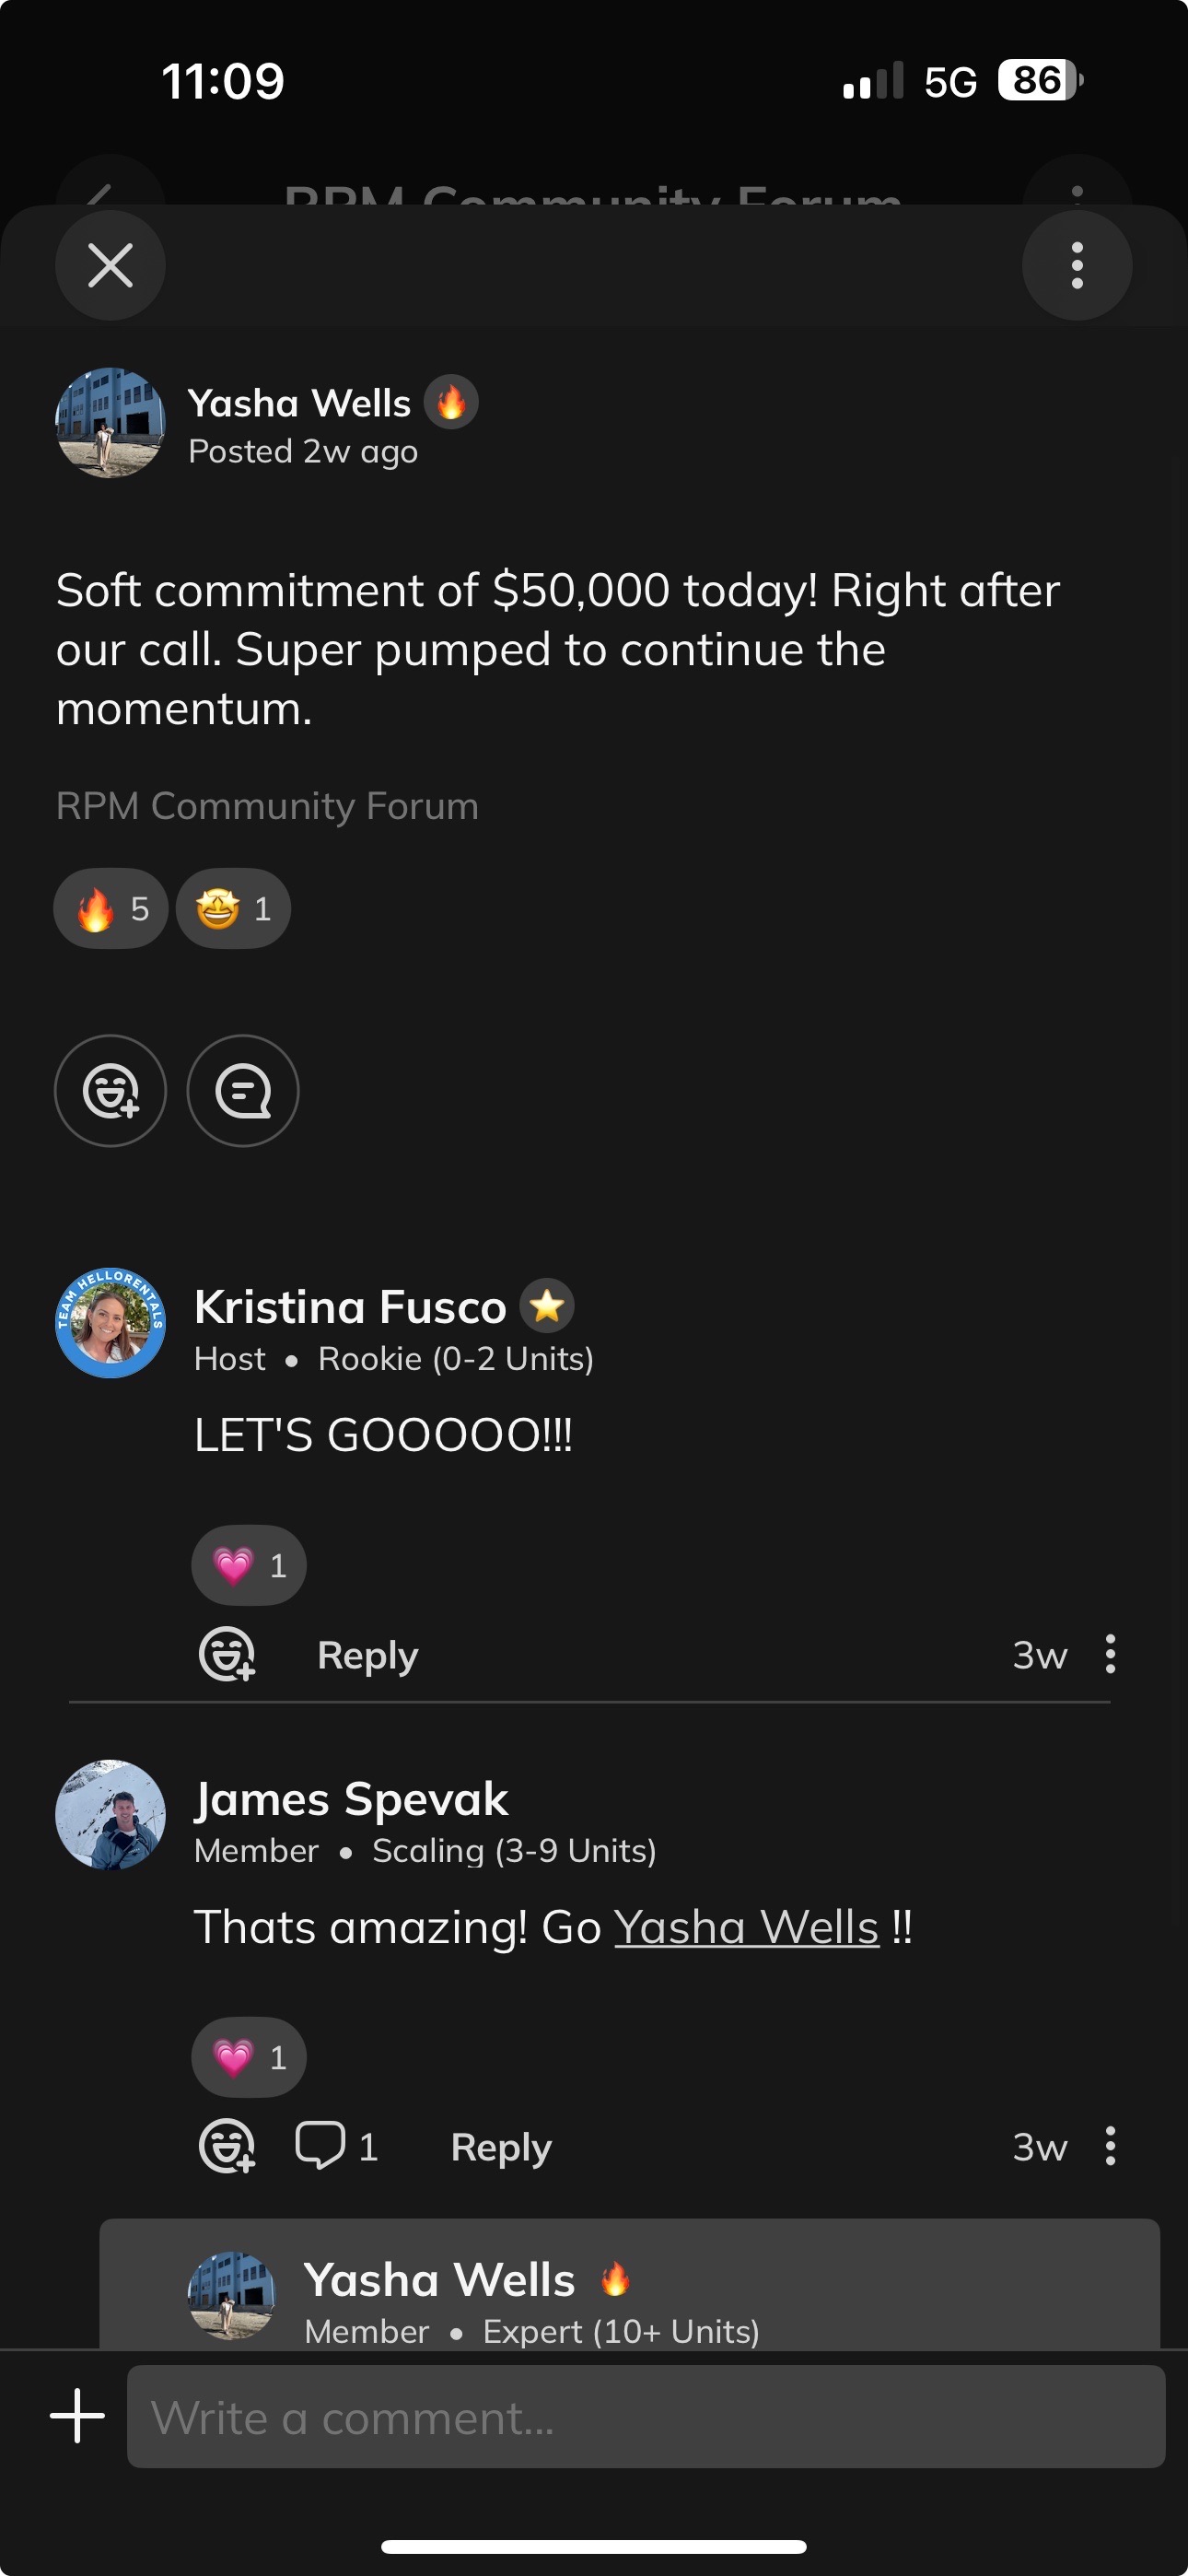Toggle heart reaction on Kristina's comment
Image resolution: width=1188 pixels, height=2576 pixels.
click(249, 1565)
